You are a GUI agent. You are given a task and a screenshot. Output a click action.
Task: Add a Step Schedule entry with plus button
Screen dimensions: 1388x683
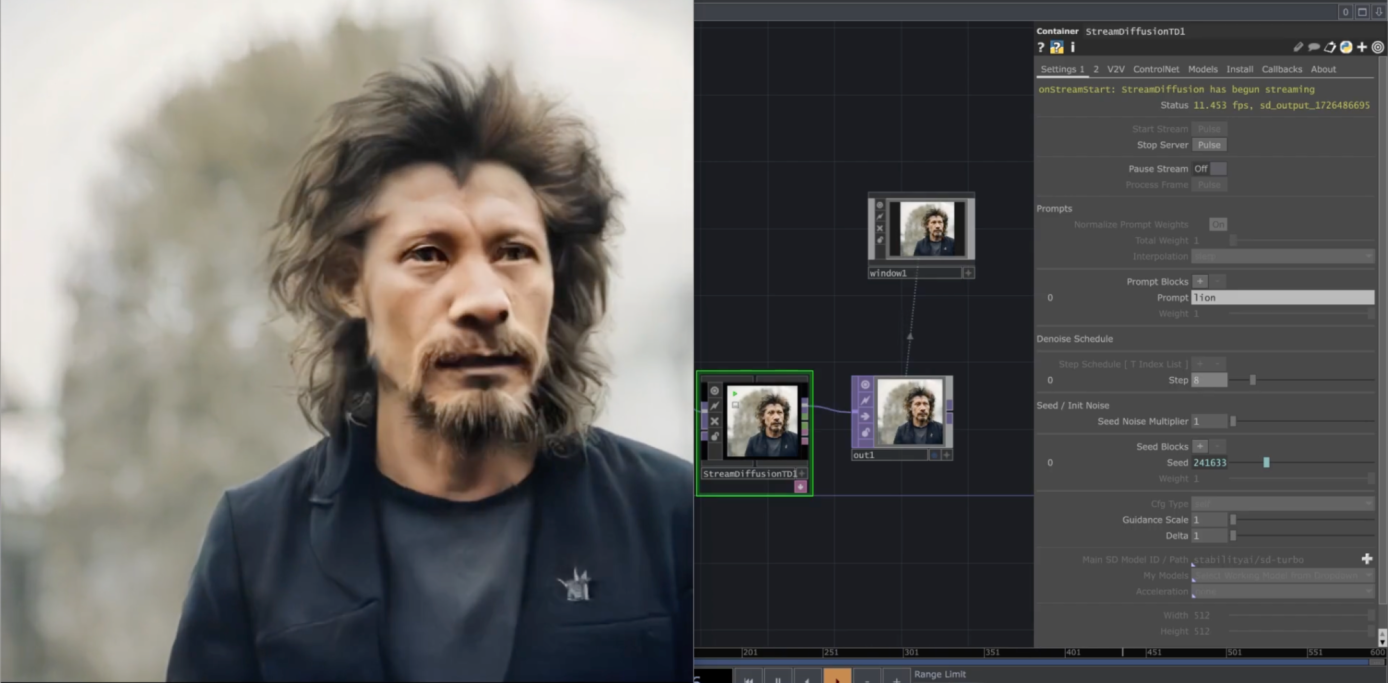point(1200,364)
